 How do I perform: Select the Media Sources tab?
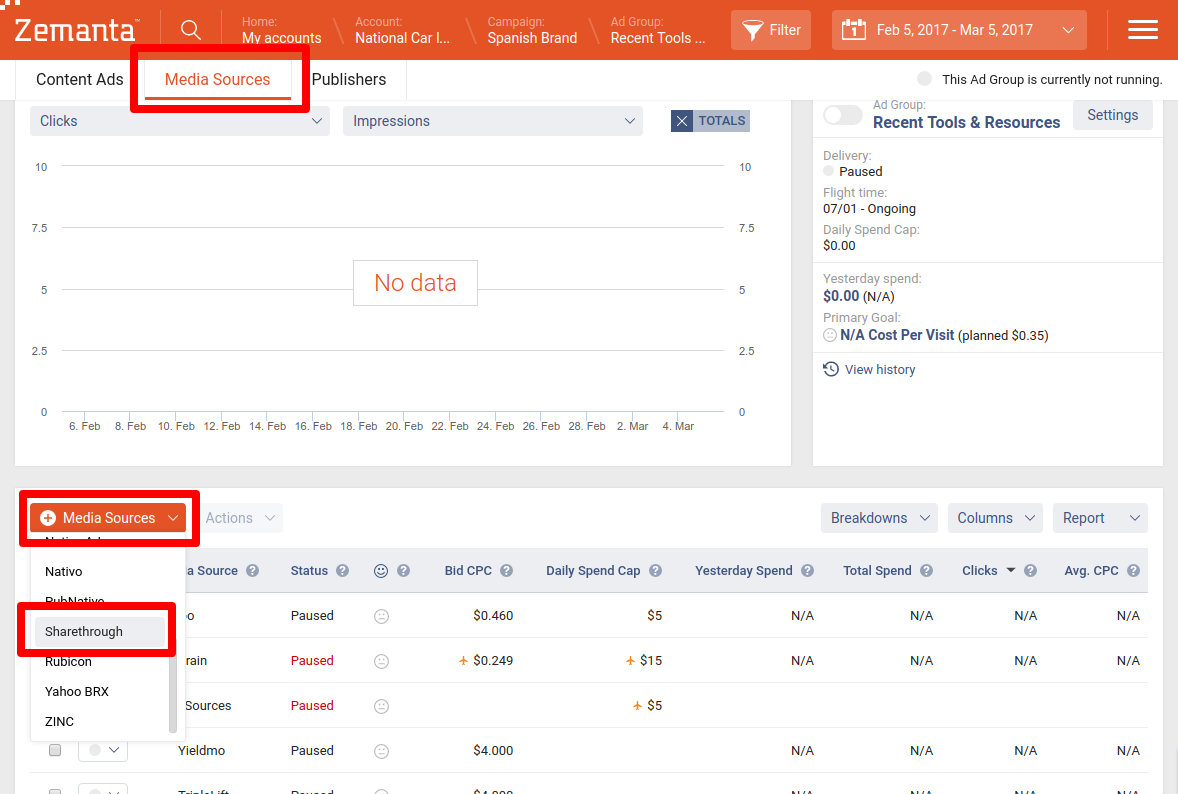point(217,80)
